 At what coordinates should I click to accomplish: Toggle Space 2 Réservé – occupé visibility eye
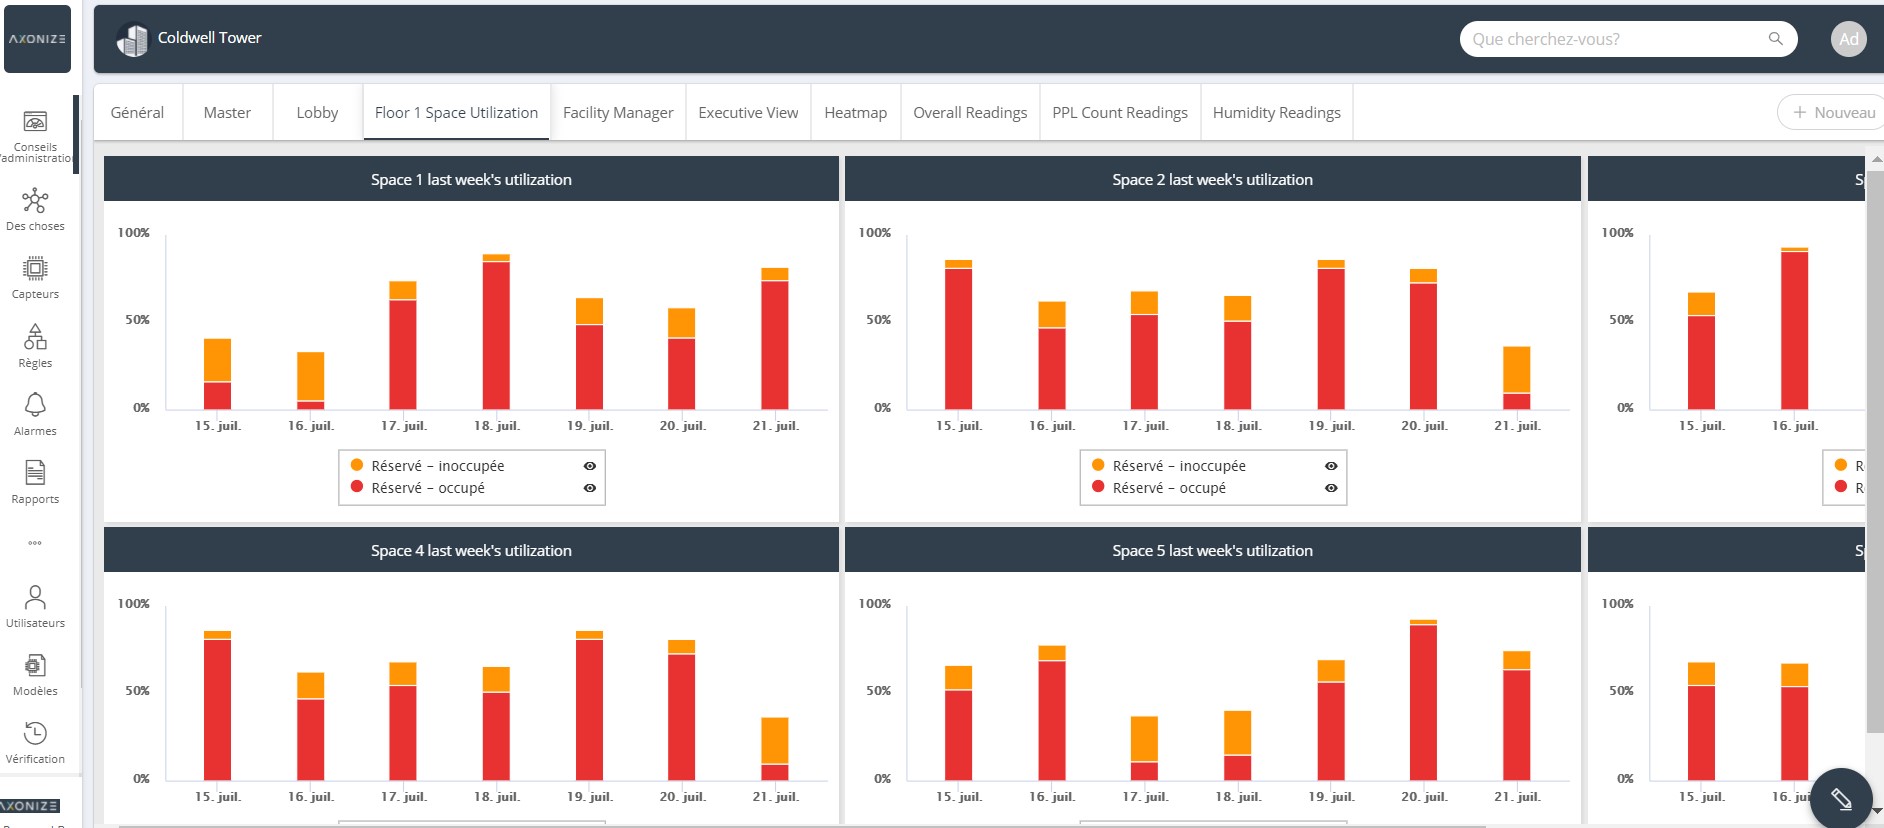(1331, 488)
